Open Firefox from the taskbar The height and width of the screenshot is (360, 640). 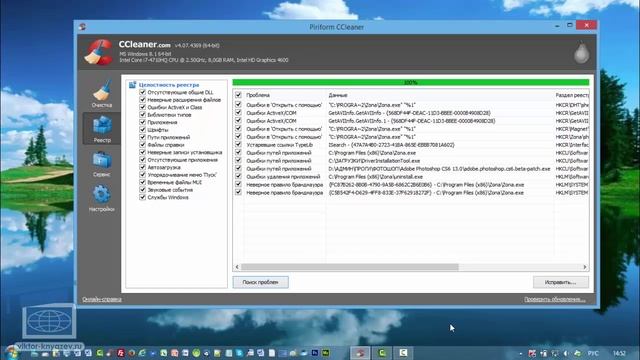click(x=132, y=353)
